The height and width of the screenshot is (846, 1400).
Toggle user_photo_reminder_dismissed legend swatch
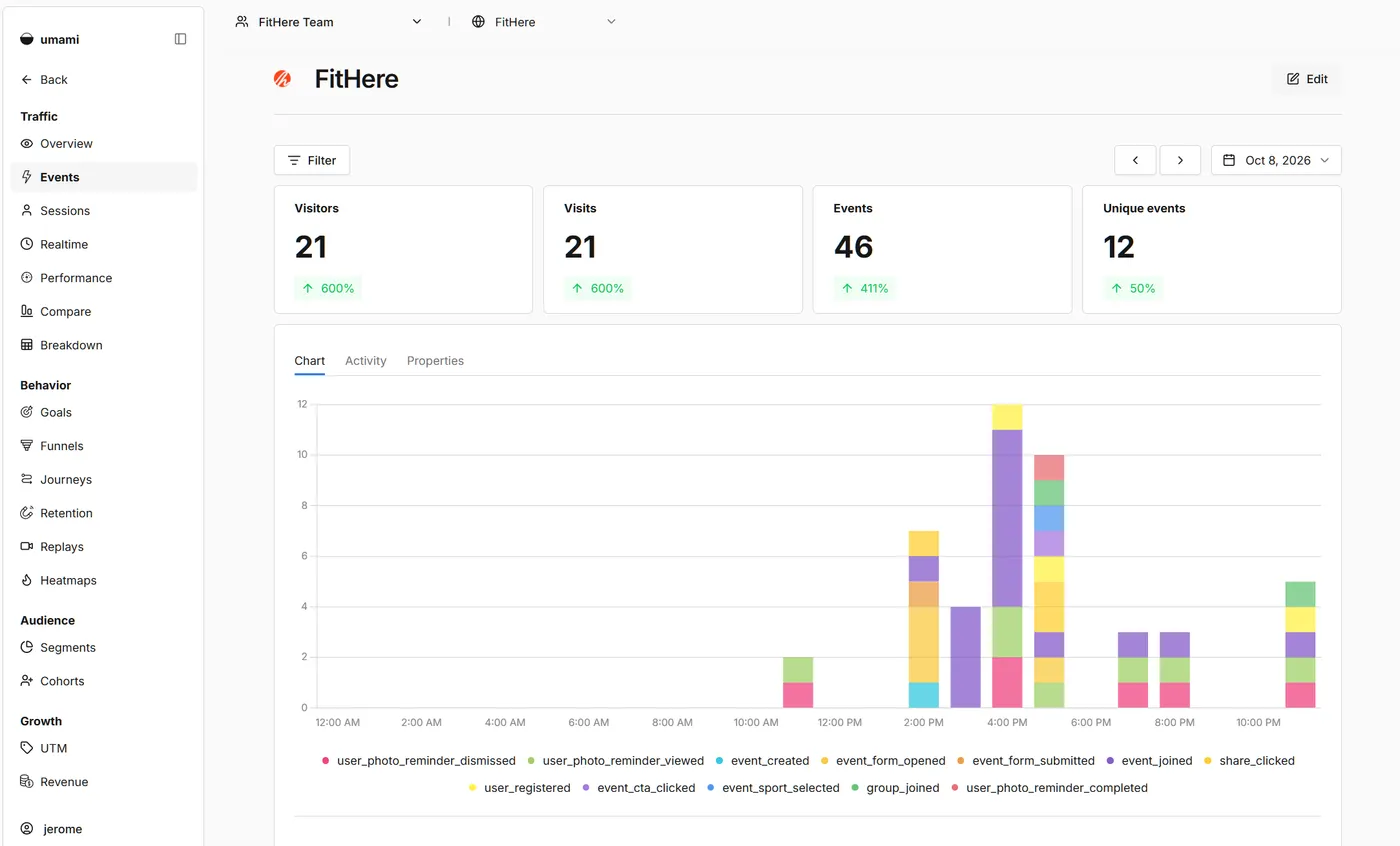(325, 761)
